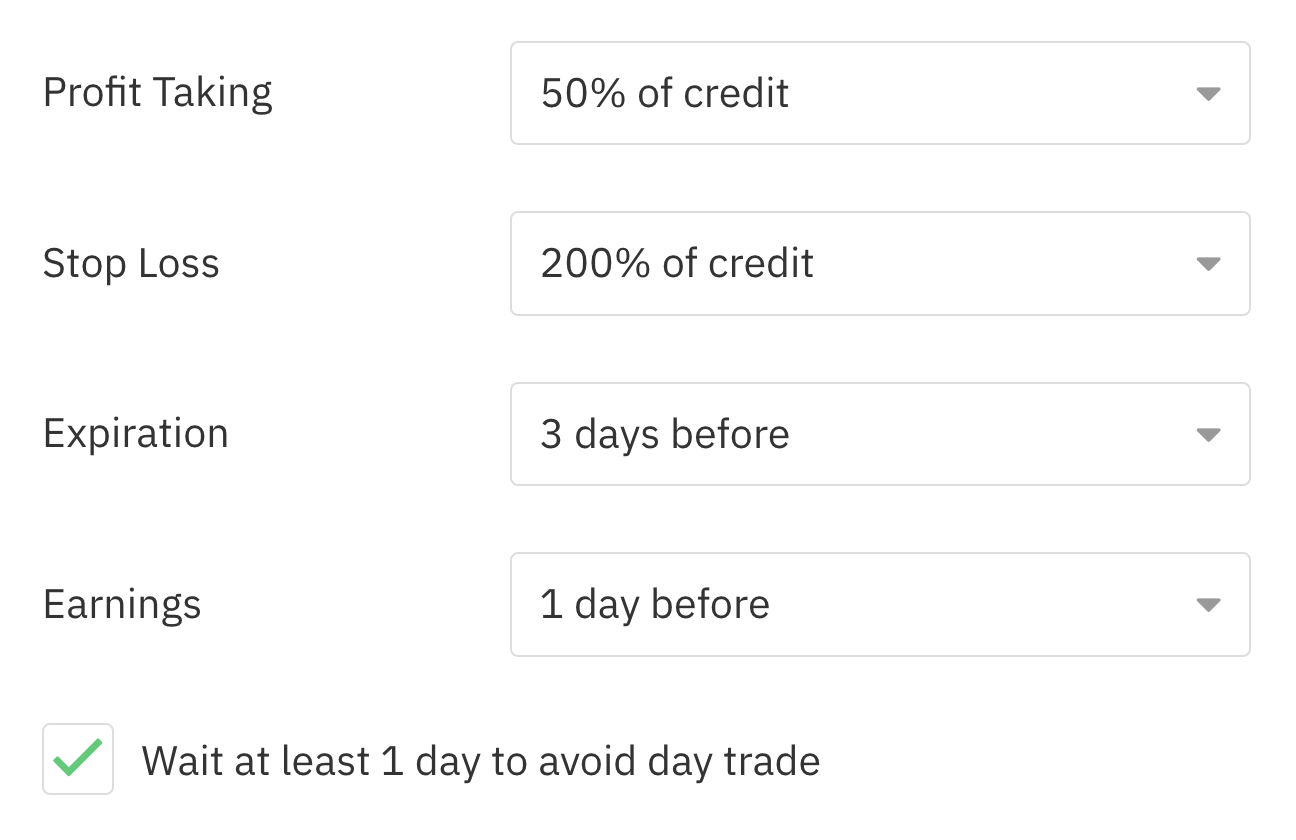Click the Expiration label
1296x840 pixels.
click(x=136, y=434)
